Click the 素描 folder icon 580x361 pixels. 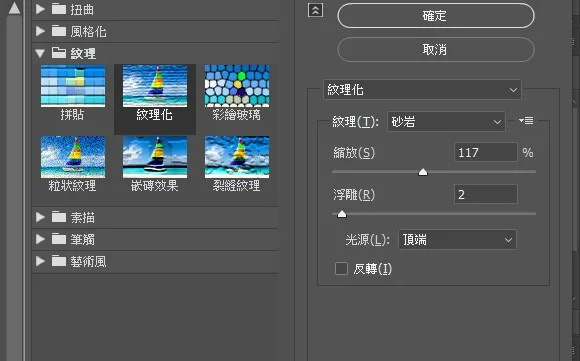point(58,217)
